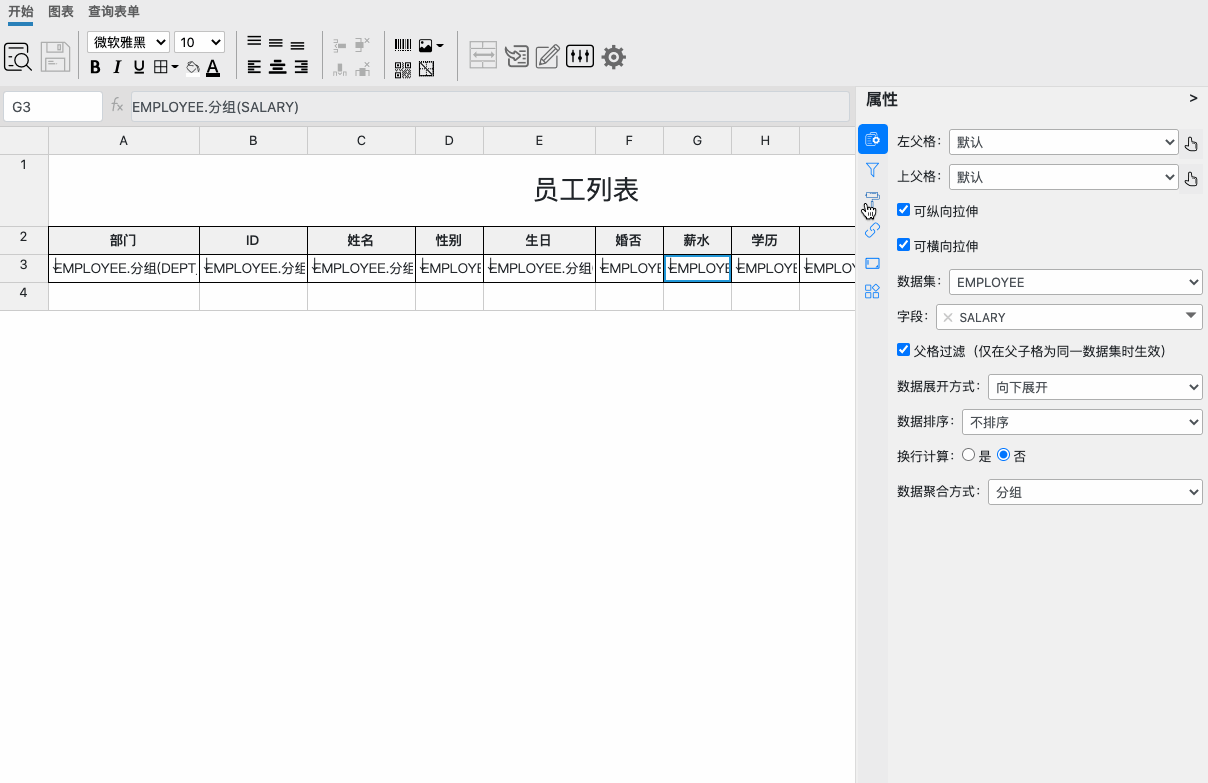Click the formula bar expression field

[x=490, y=106]
